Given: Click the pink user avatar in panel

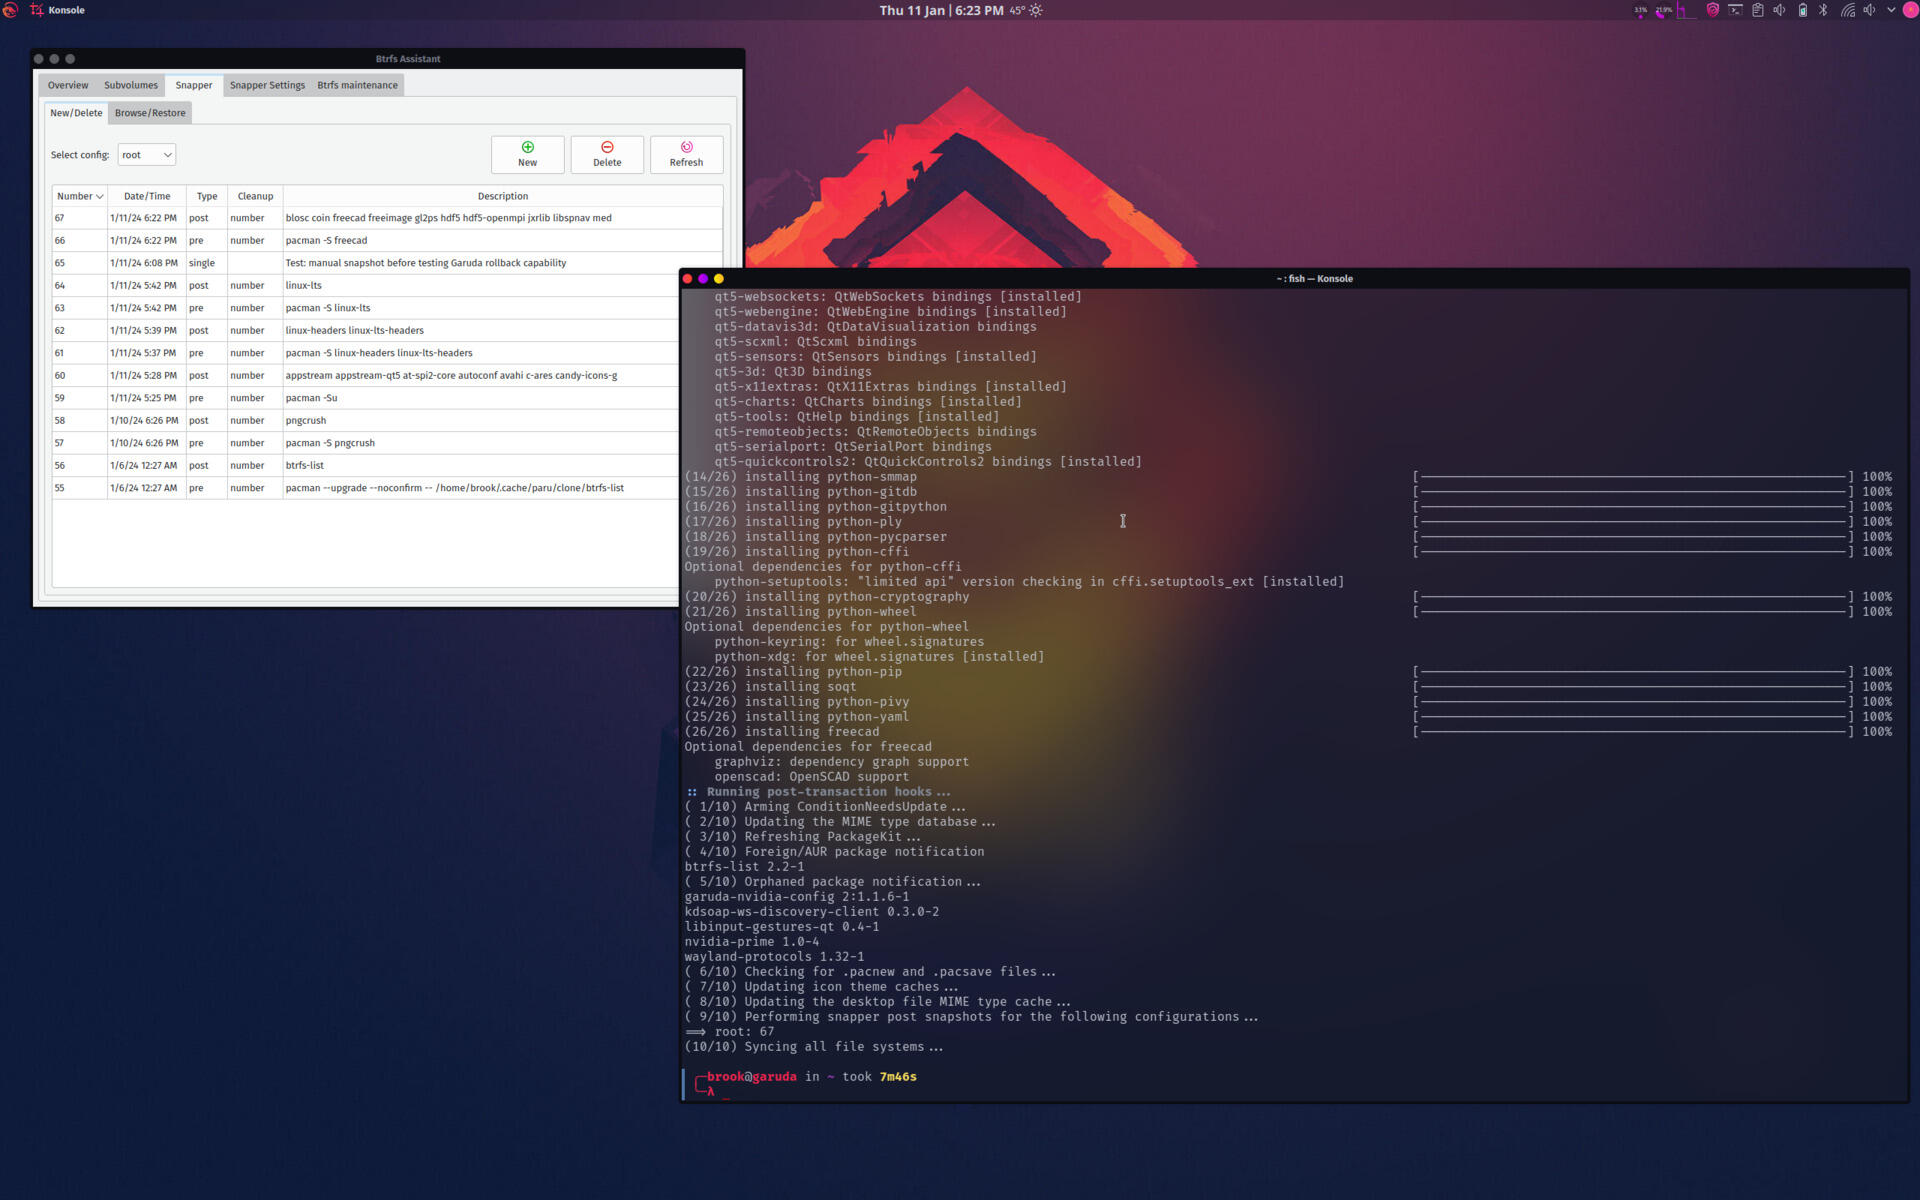Looking at the screenshot, I should [1909, 10].
